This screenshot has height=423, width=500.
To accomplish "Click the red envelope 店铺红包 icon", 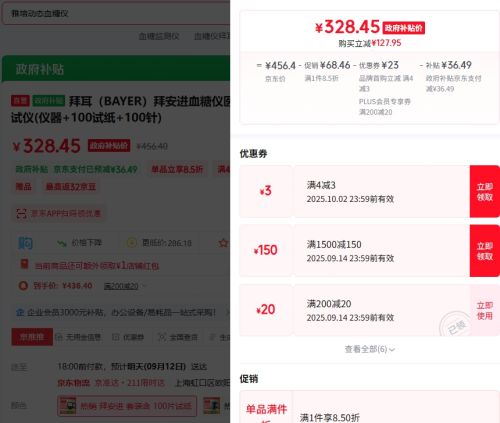I will pos(24,264).
